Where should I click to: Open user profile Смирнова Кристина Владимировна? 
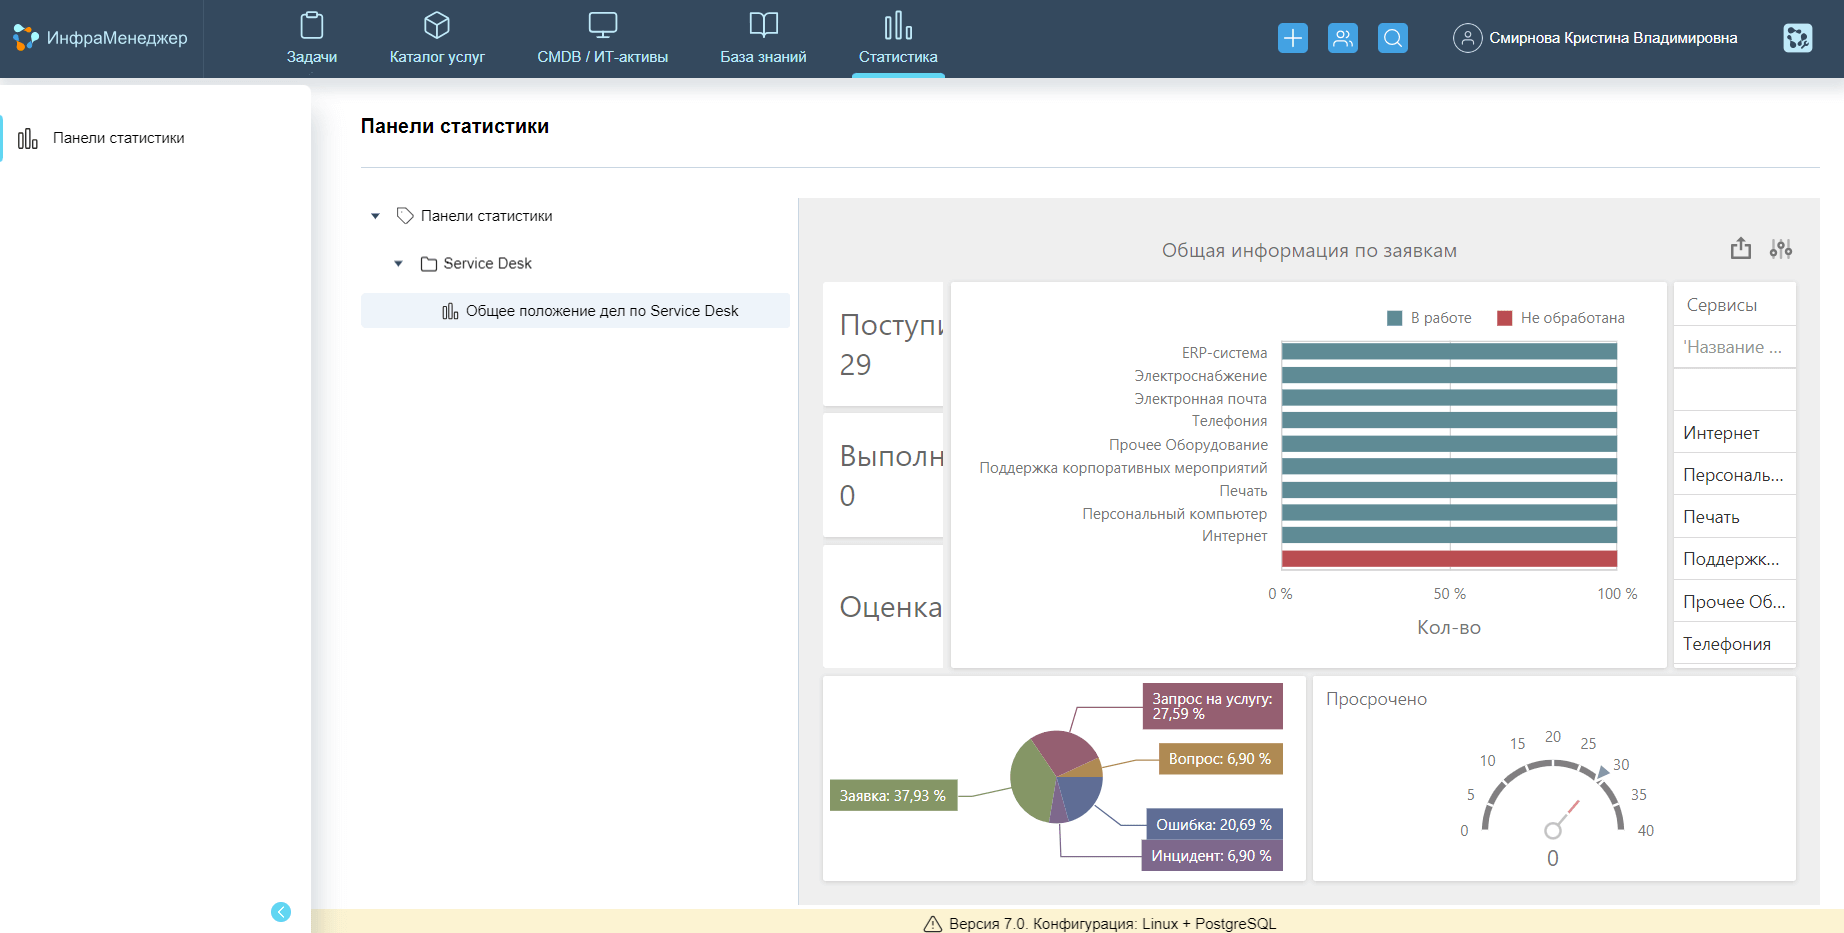[1613, 38]
